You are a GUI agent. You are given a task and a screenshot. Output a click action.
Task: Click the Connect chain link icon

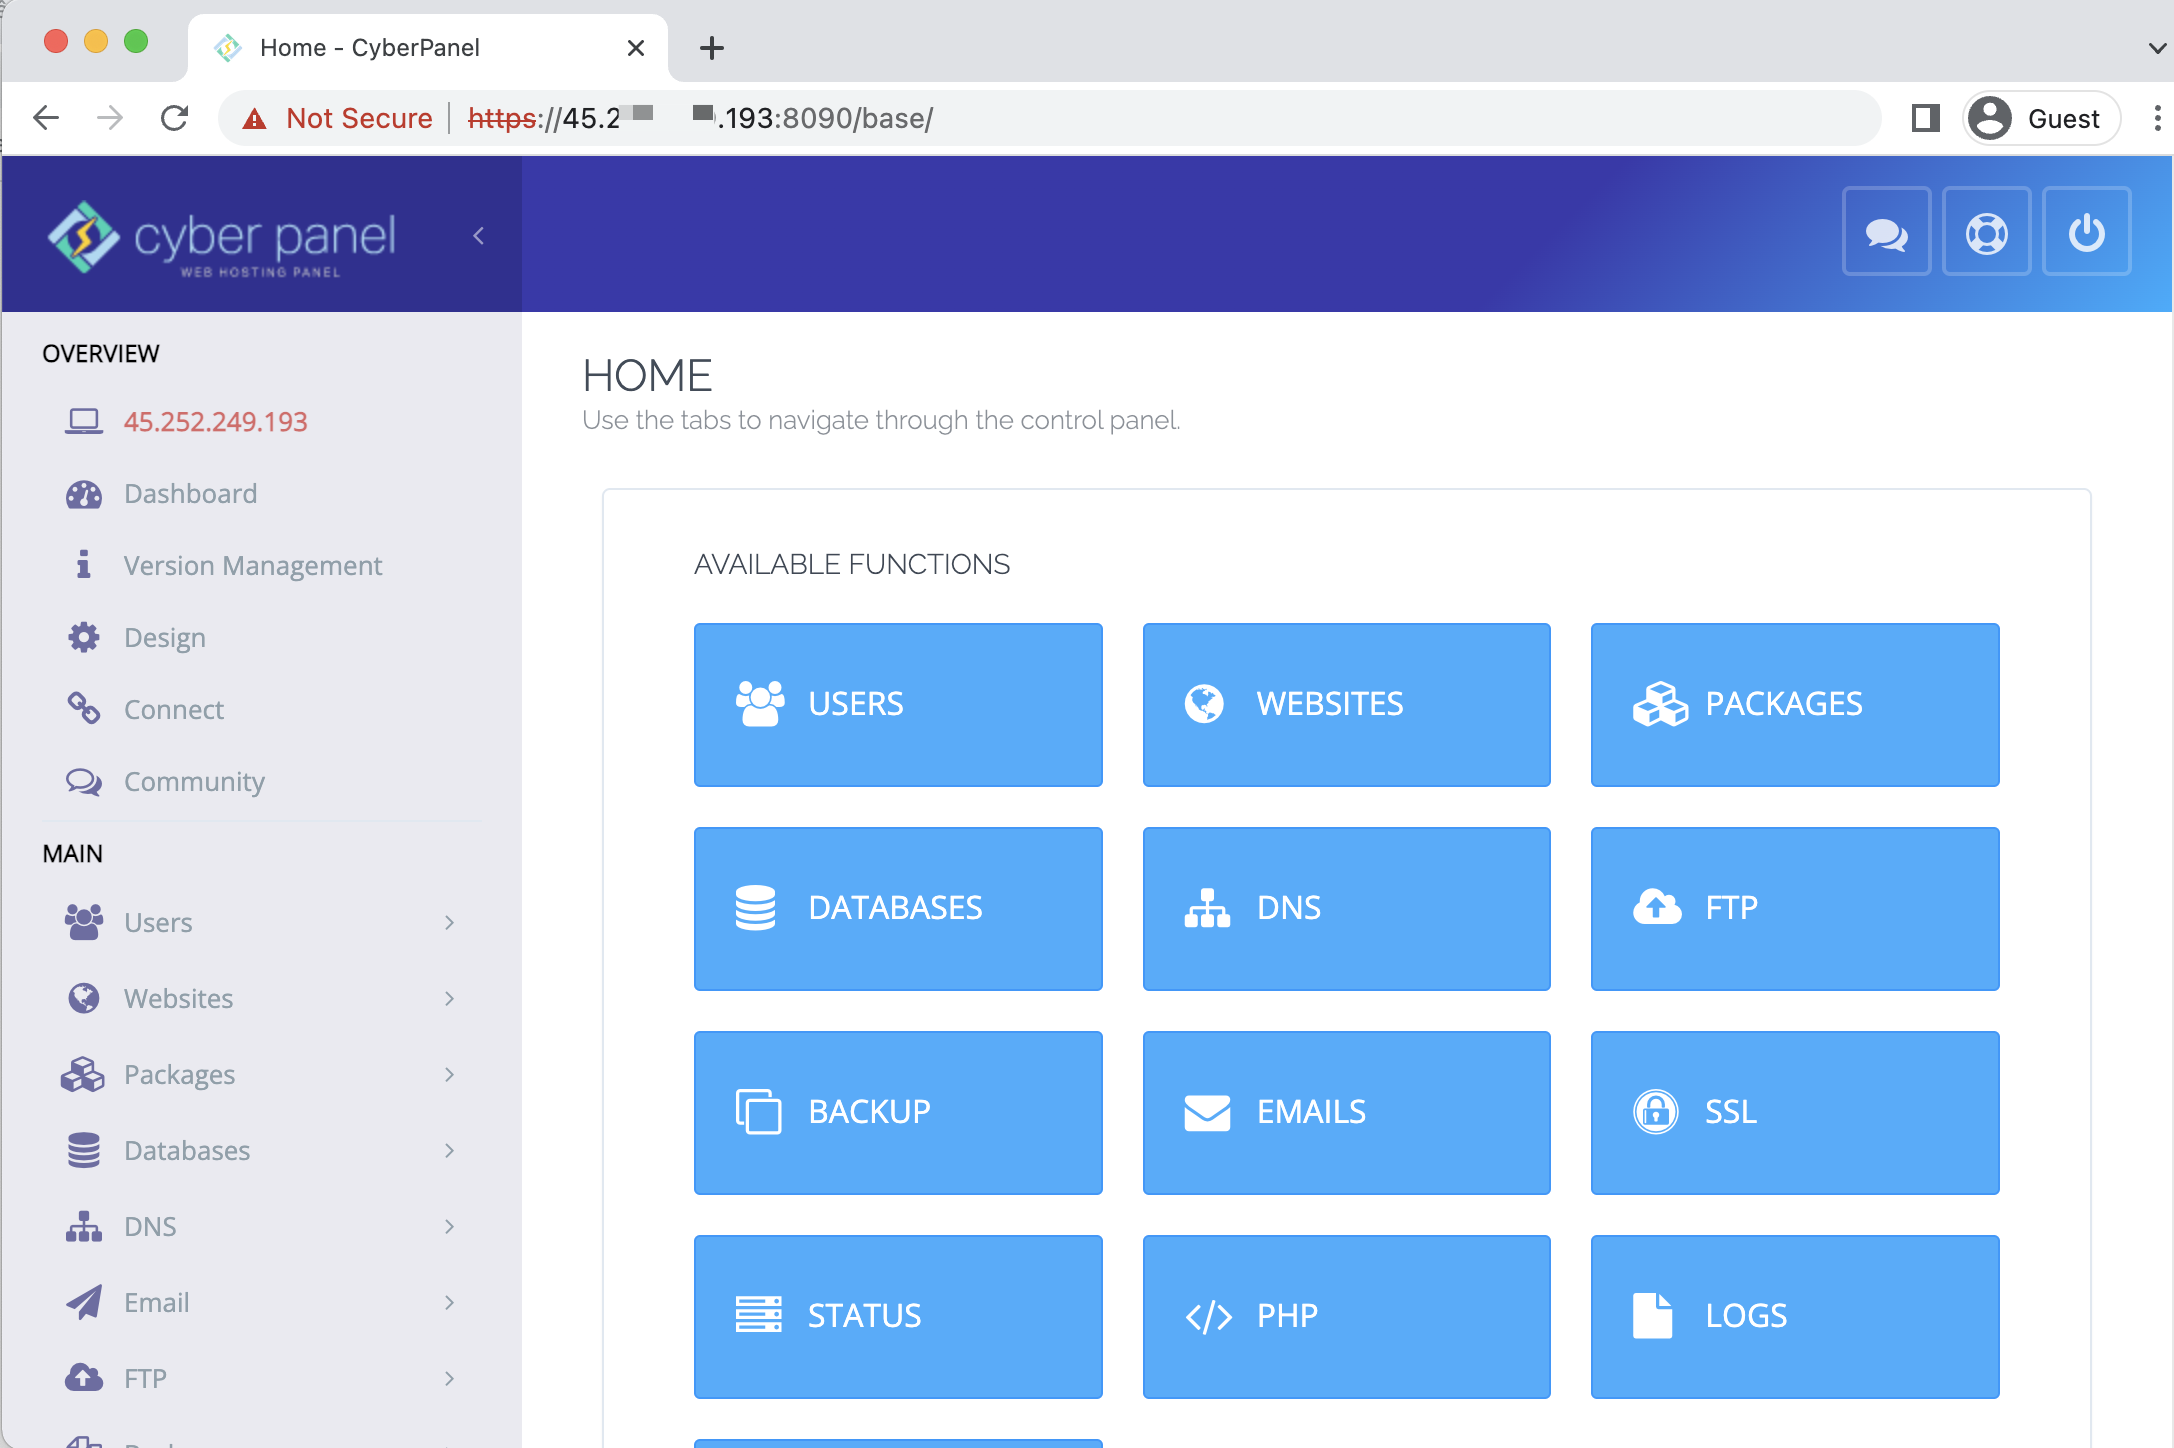click(84, 708)
